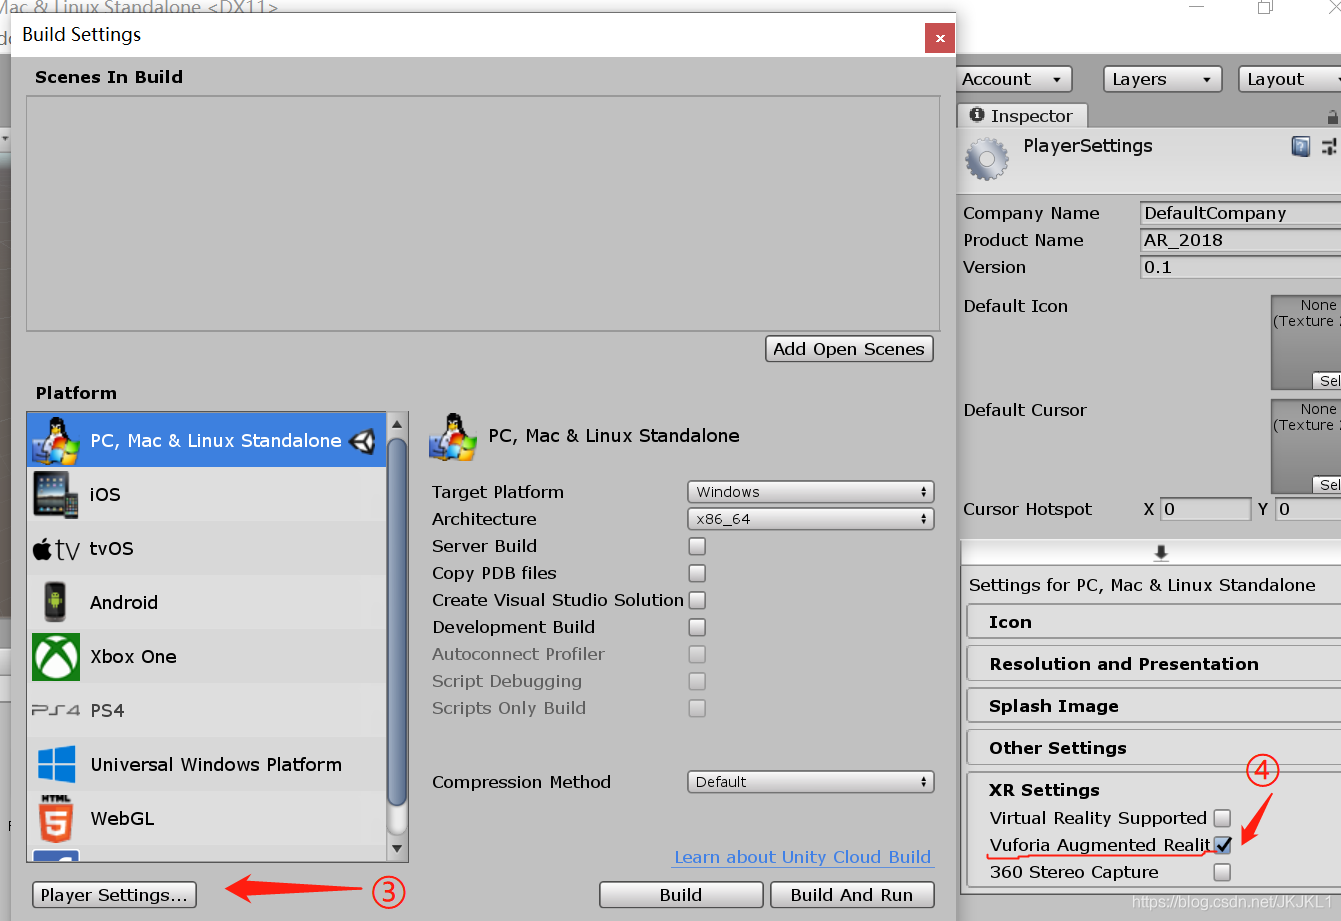The width and height of the screenshot is (1341, 921).
Task: Click the Inspector tab info icon
Action: [x=977, y=115]
